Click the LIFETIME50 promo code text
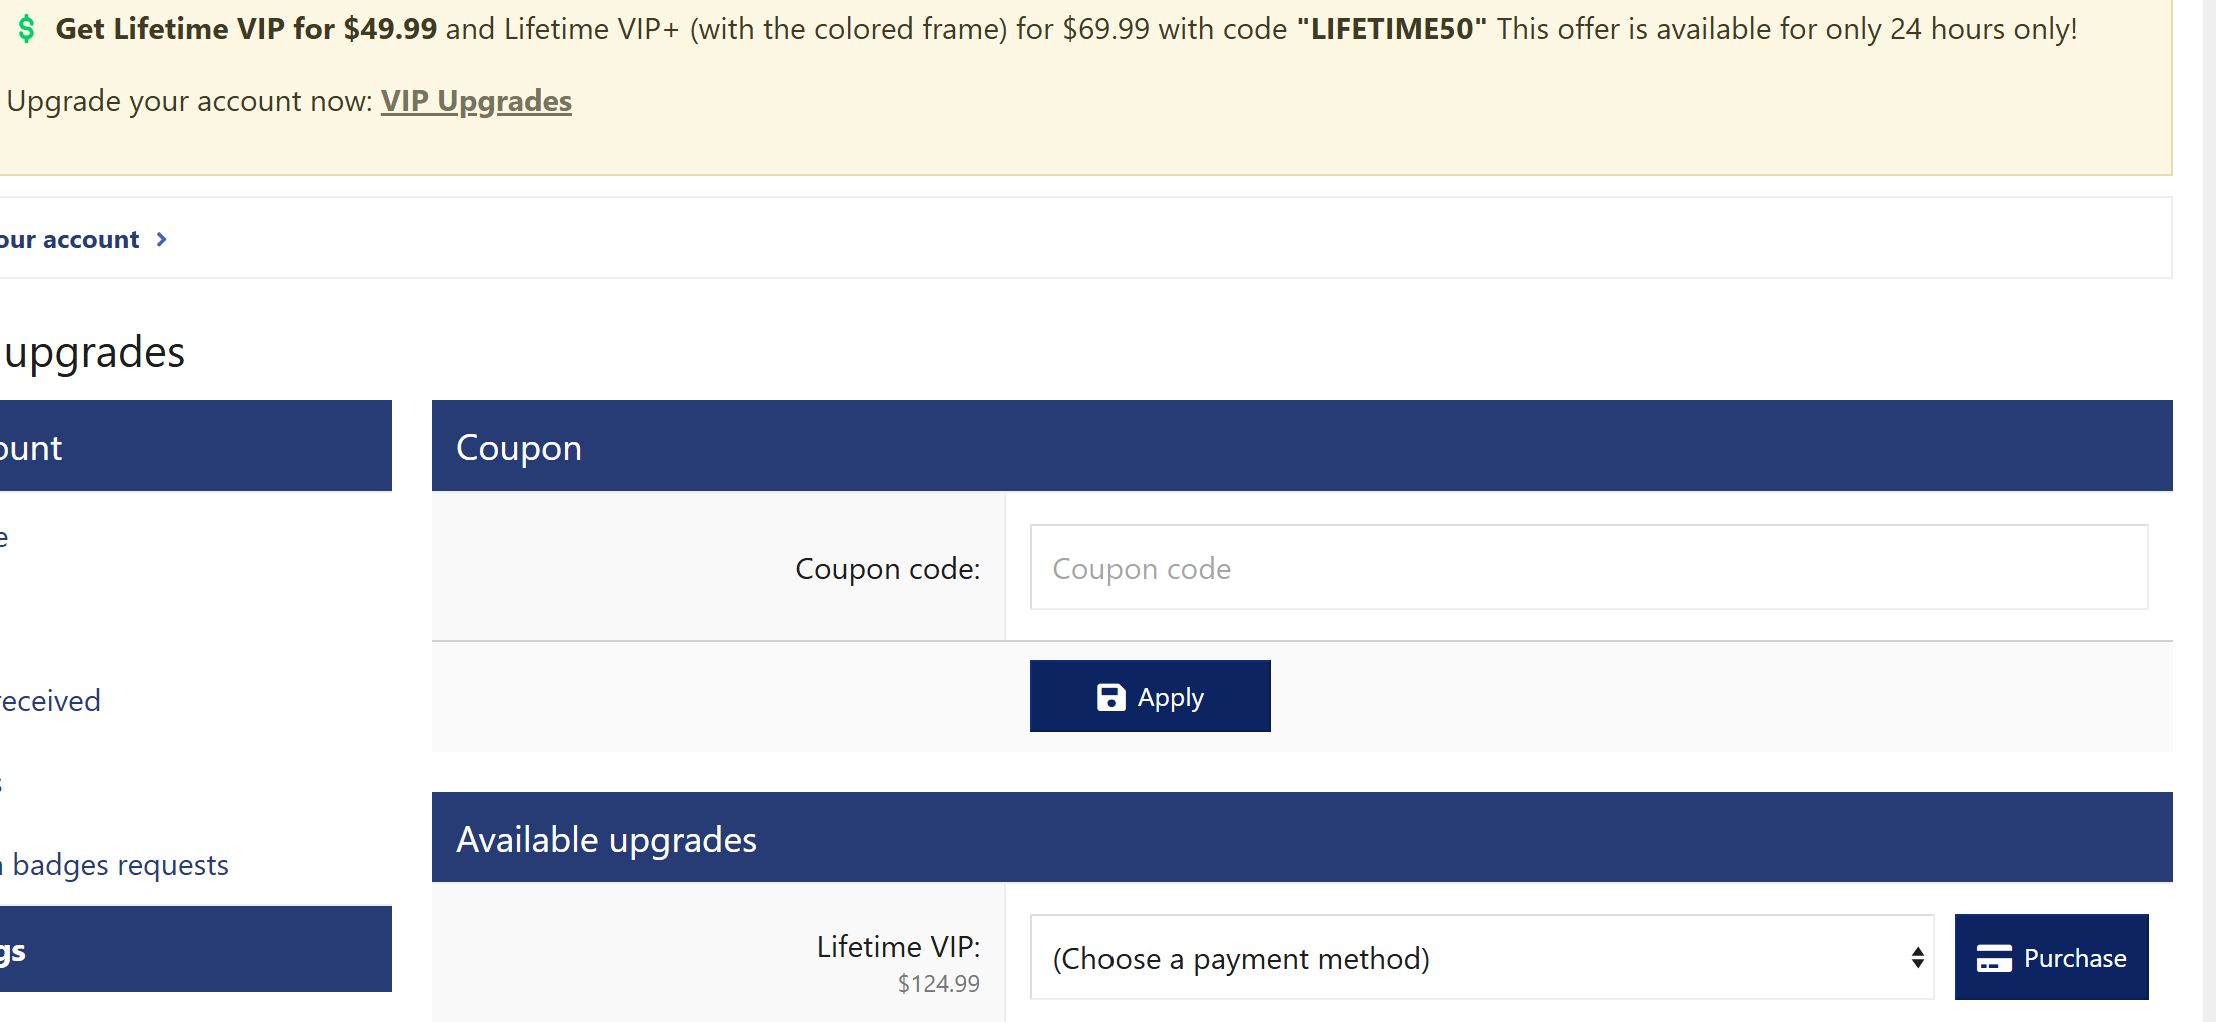The height and width of the screenshot is (1022, 2216). click(1392, 29)
